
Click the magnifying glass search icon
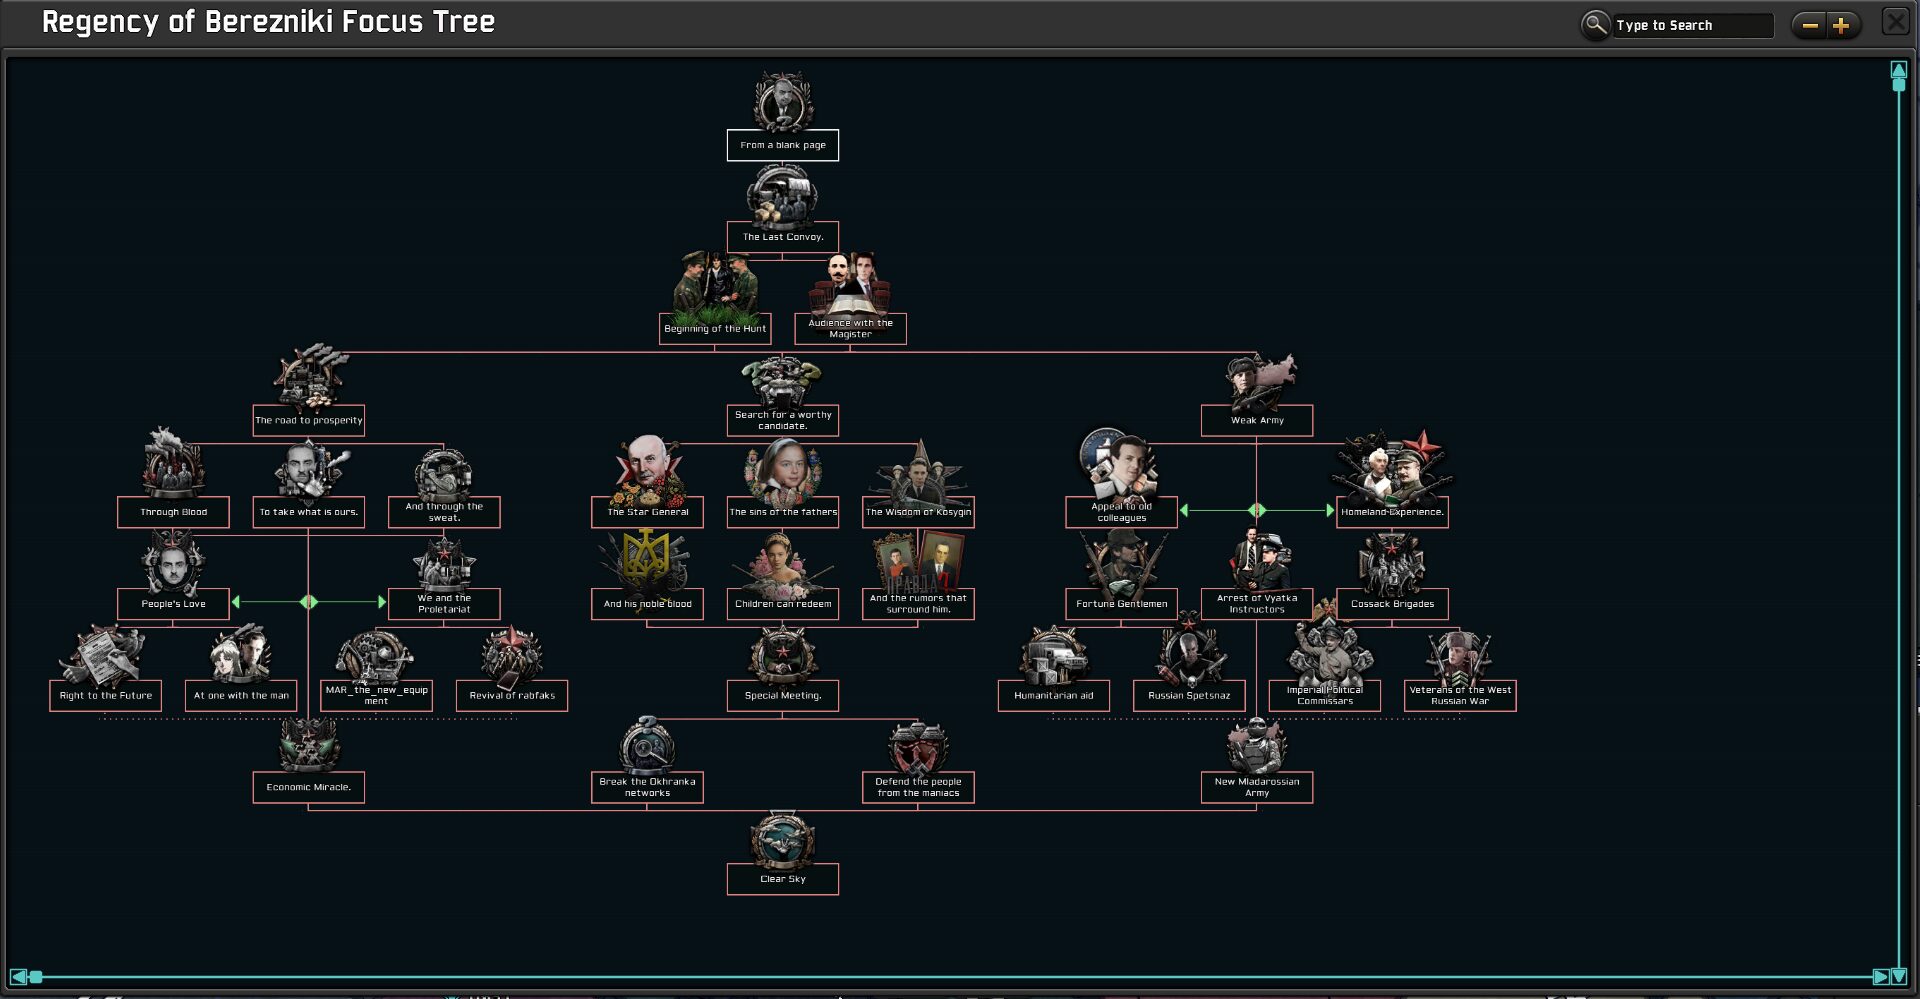coord(1596,24)
